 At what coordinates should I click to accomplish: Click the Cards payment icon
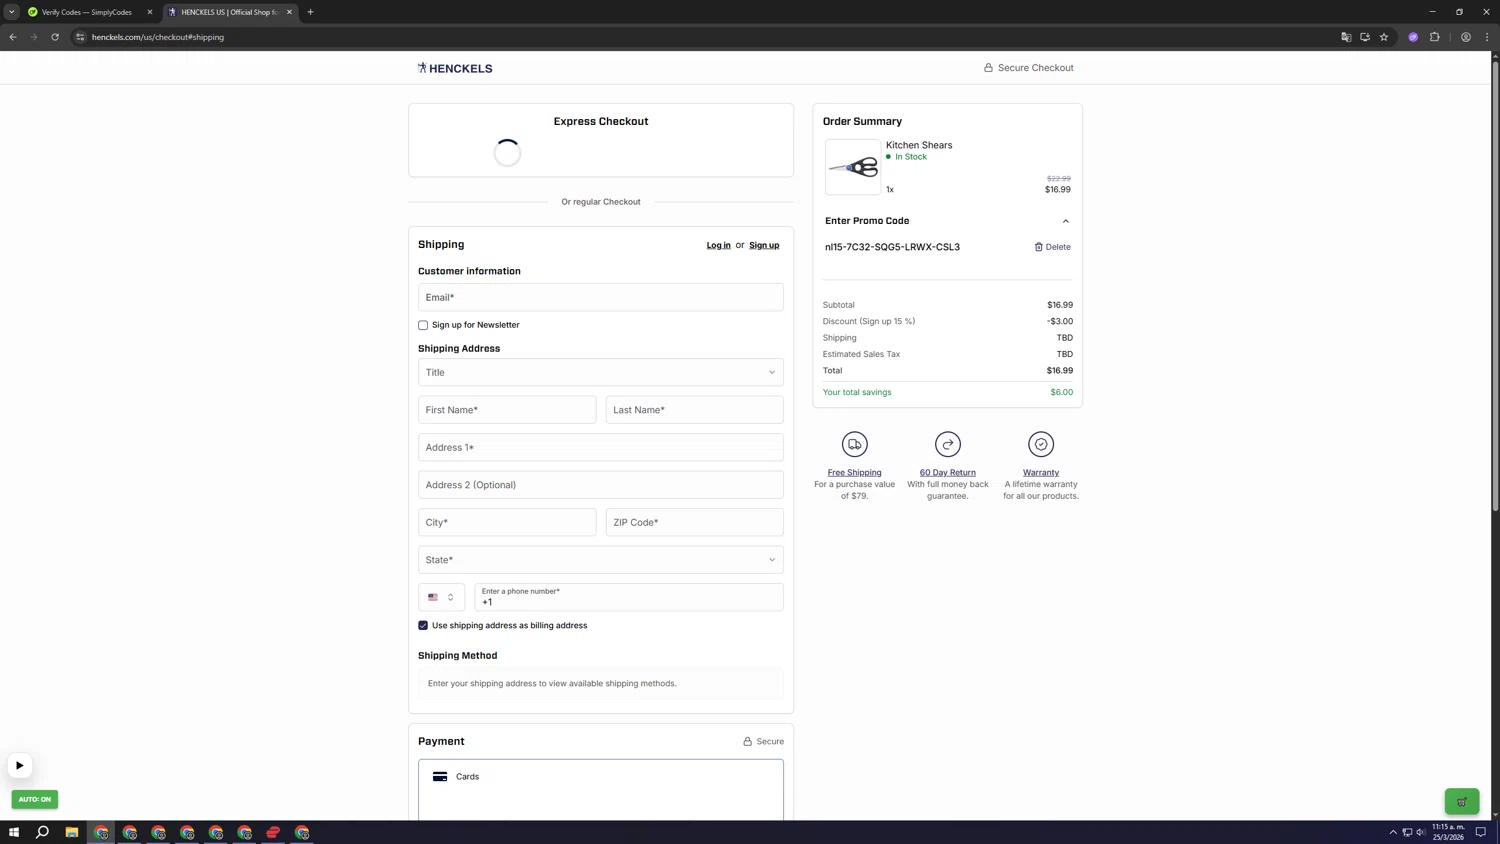pyautogui.click(x=440, y=777)
